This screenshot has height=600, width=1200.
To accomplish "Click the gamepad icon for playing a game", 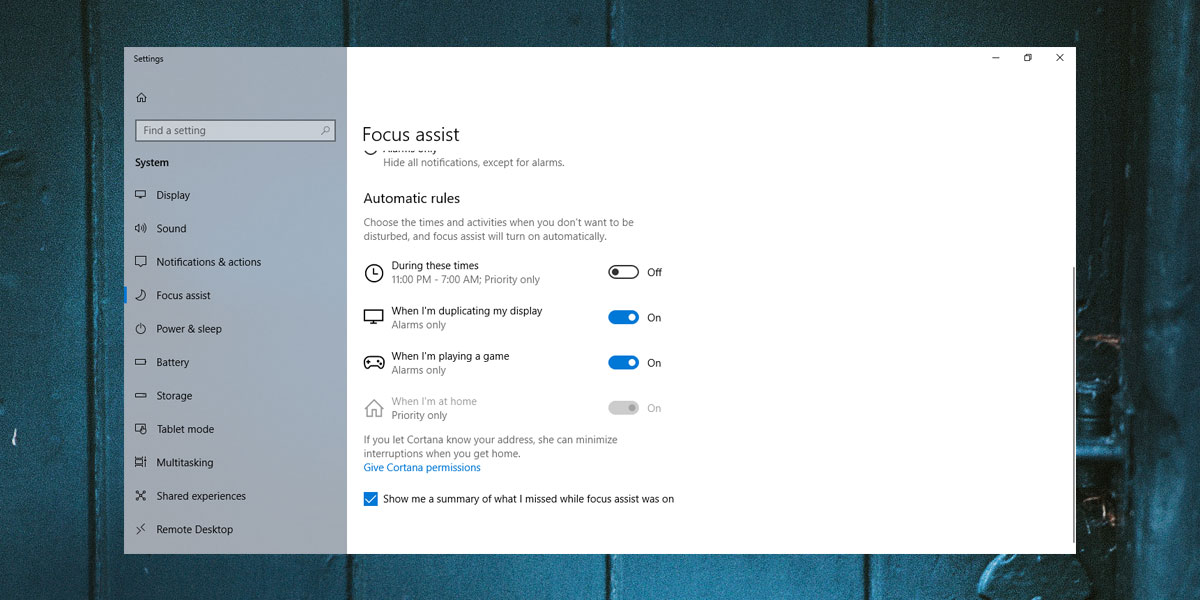I will click(x=373, y=363).
